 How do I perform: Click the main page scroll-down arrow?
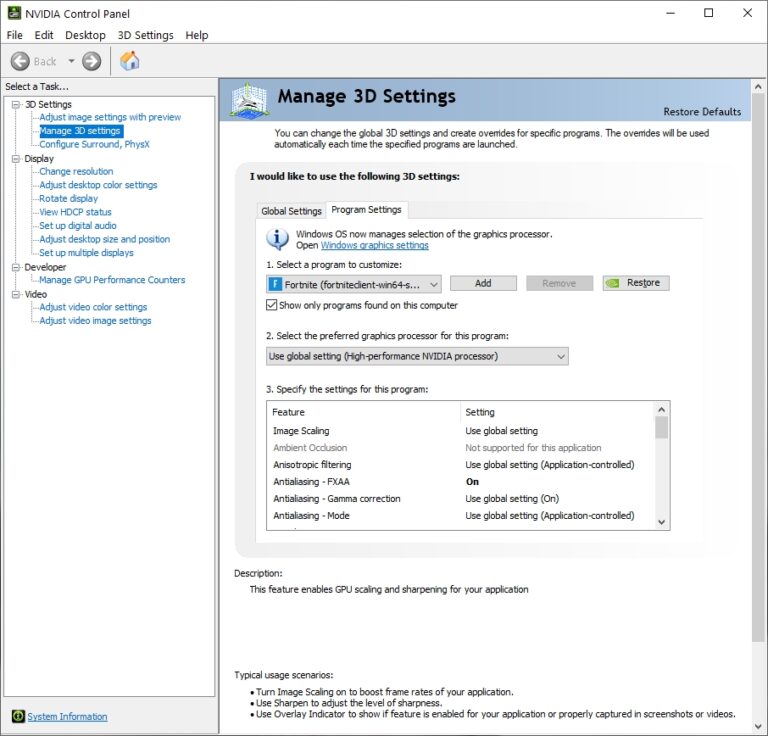(758, 726)
